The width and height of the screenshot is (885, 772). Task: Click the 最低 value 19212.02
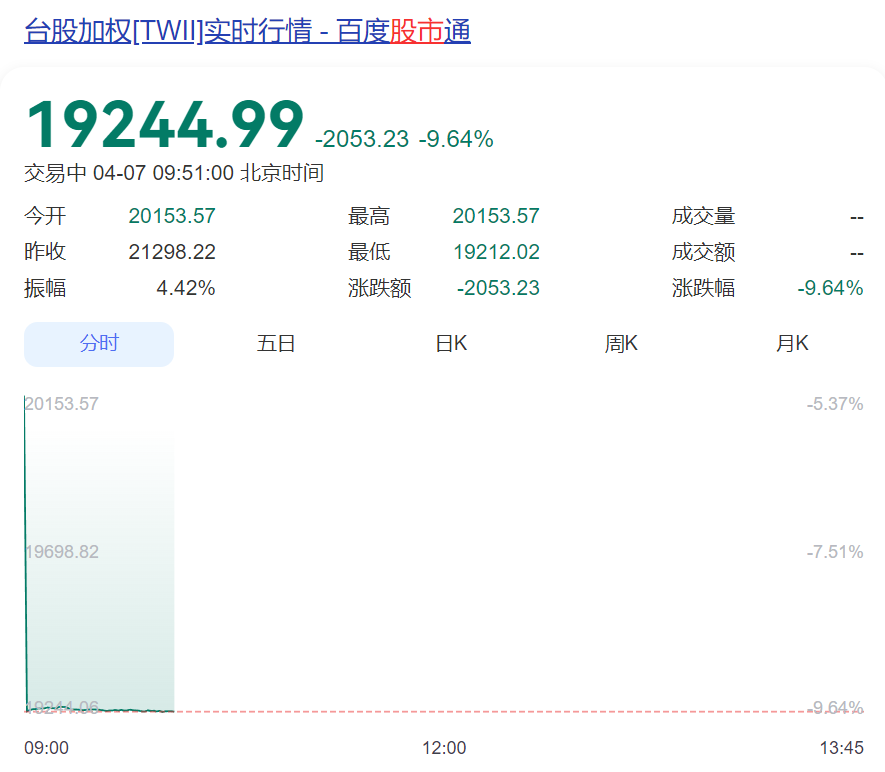click(496, 252)
